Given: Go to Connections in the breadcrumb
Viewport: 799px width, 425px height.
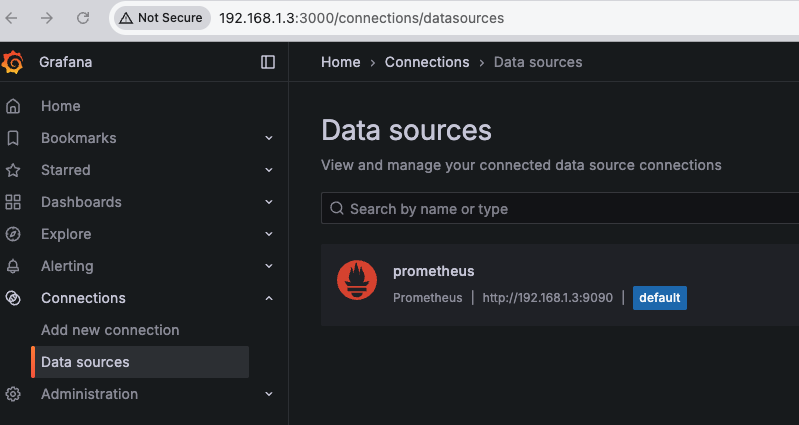Looking at the screenshot, I should 427,62.
